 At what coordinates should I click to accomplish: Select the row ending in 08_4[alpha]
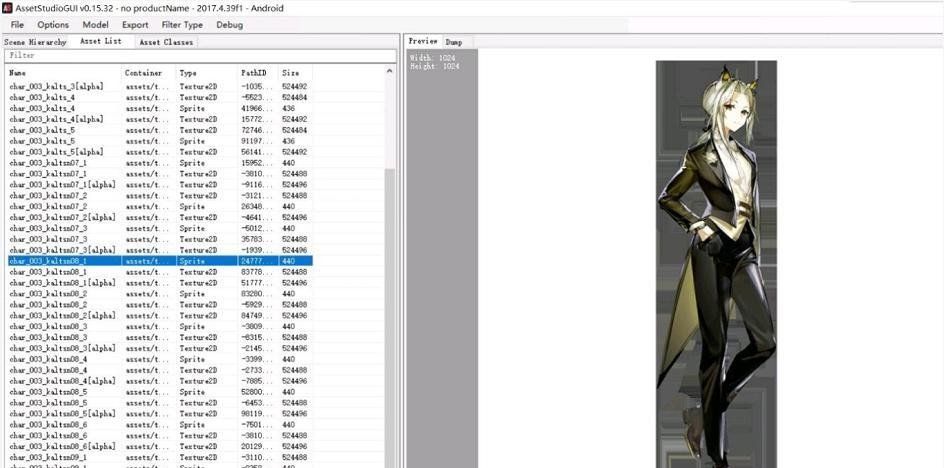[x=160, y=381]
